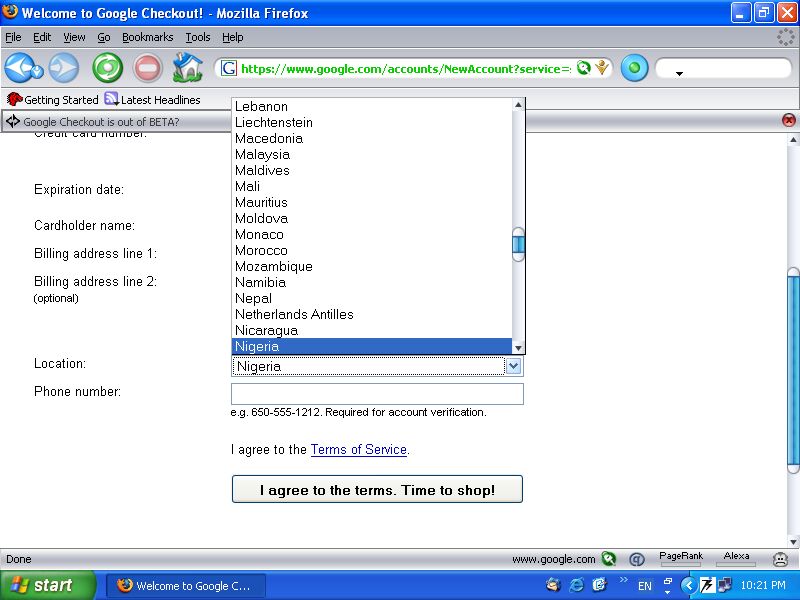The image size is (800, 600).
Task: Close the tab with the red X
Action: click(x=788, y=120)
